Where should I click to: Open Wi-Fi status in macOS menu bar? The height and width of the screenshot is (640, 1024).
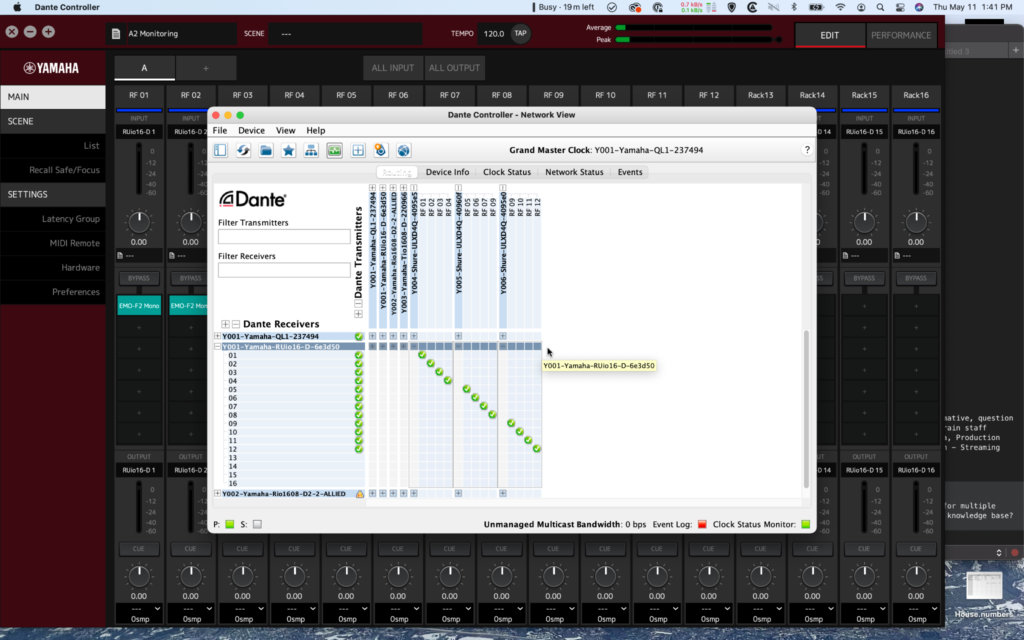click(840, 7)
